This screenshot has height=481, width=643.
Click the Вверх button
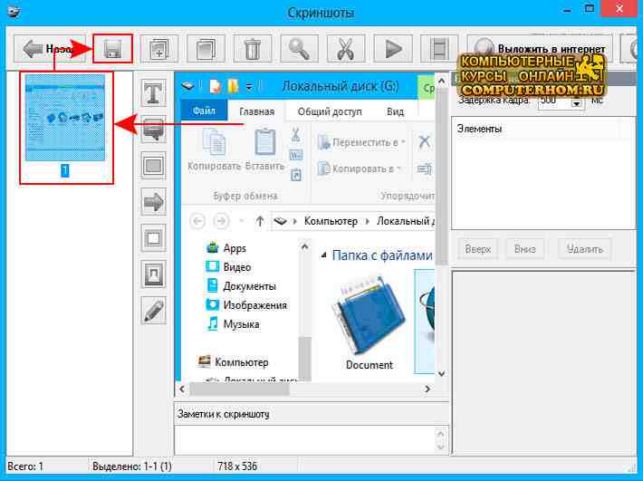point(478,249)
